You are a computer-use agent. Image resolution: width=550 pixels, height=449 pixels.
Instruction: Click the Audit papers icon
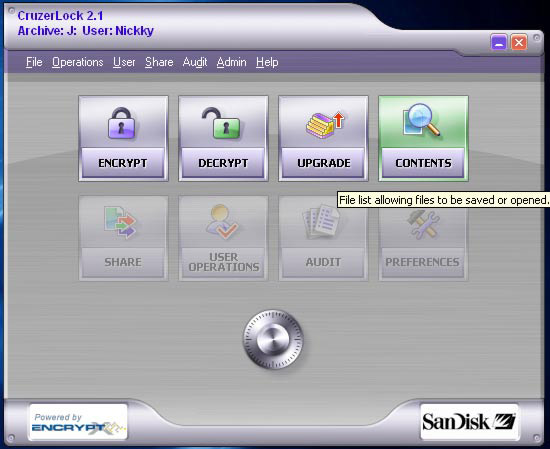coord(321,222)
